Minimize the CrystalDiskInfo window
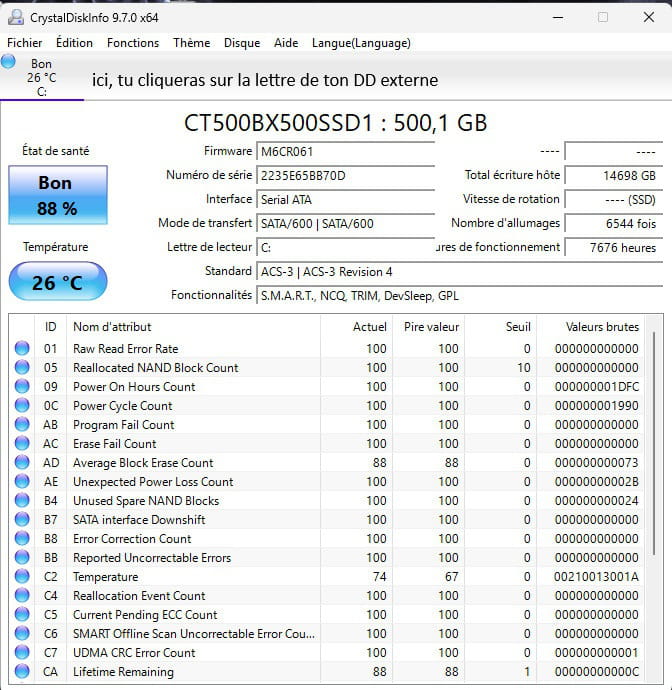This screenshot has height=690, width=672. [558, 18]
